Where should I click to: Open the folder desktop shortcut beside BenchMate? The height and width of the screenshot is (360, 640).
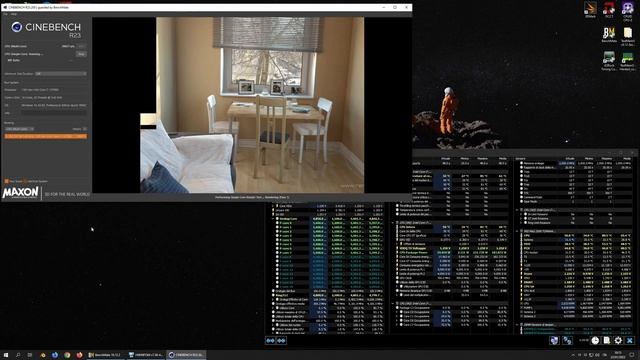click(x=628, y=36)
